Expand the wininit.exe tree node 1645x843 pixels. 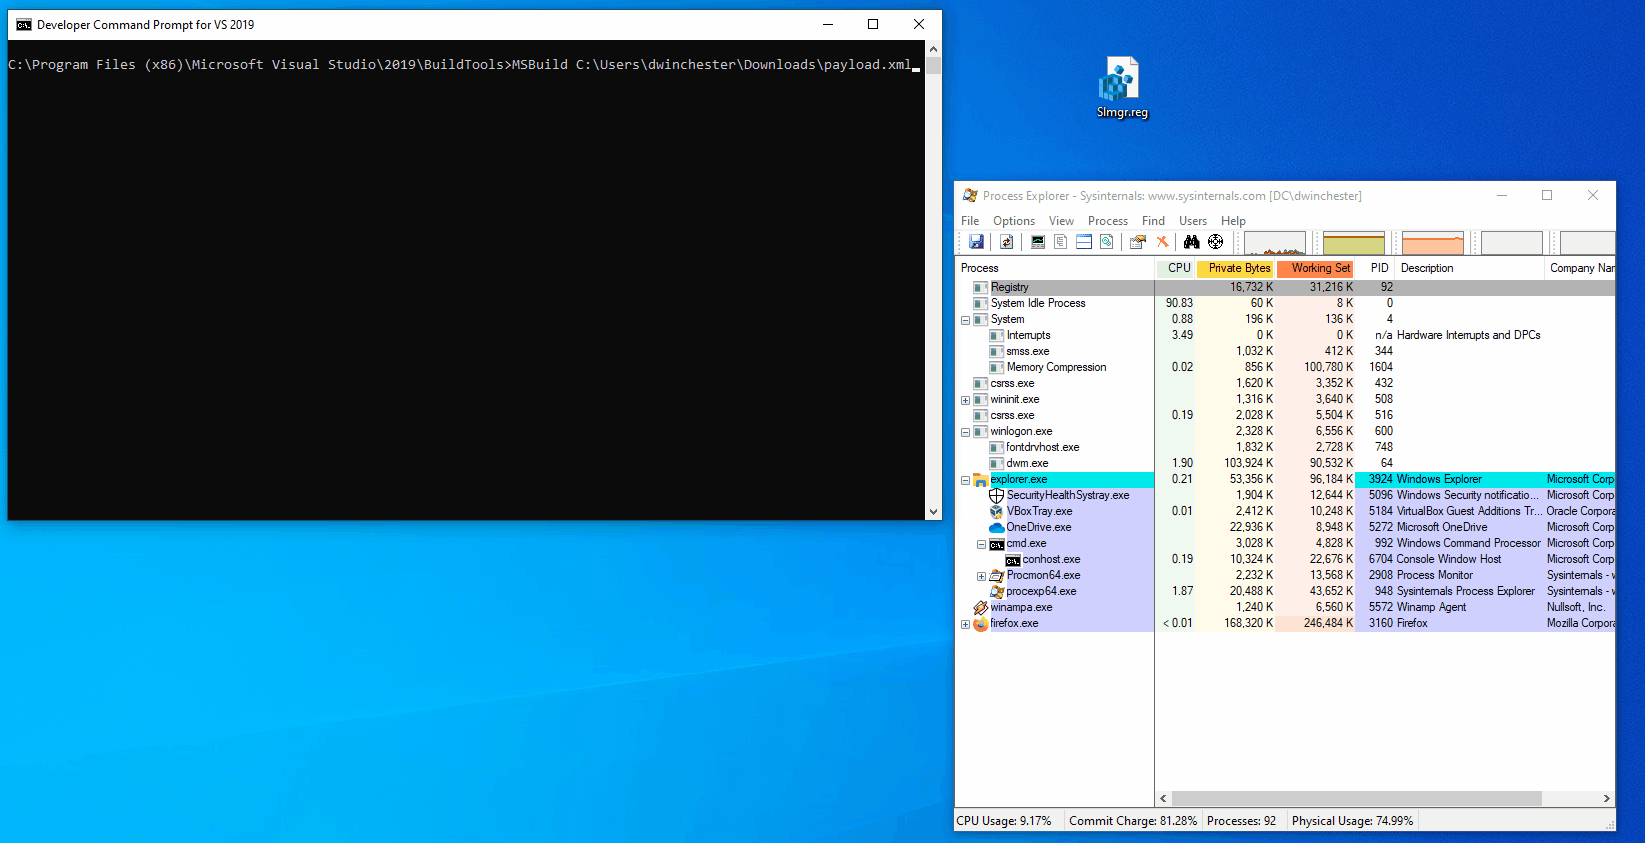(x=966, y=400)
